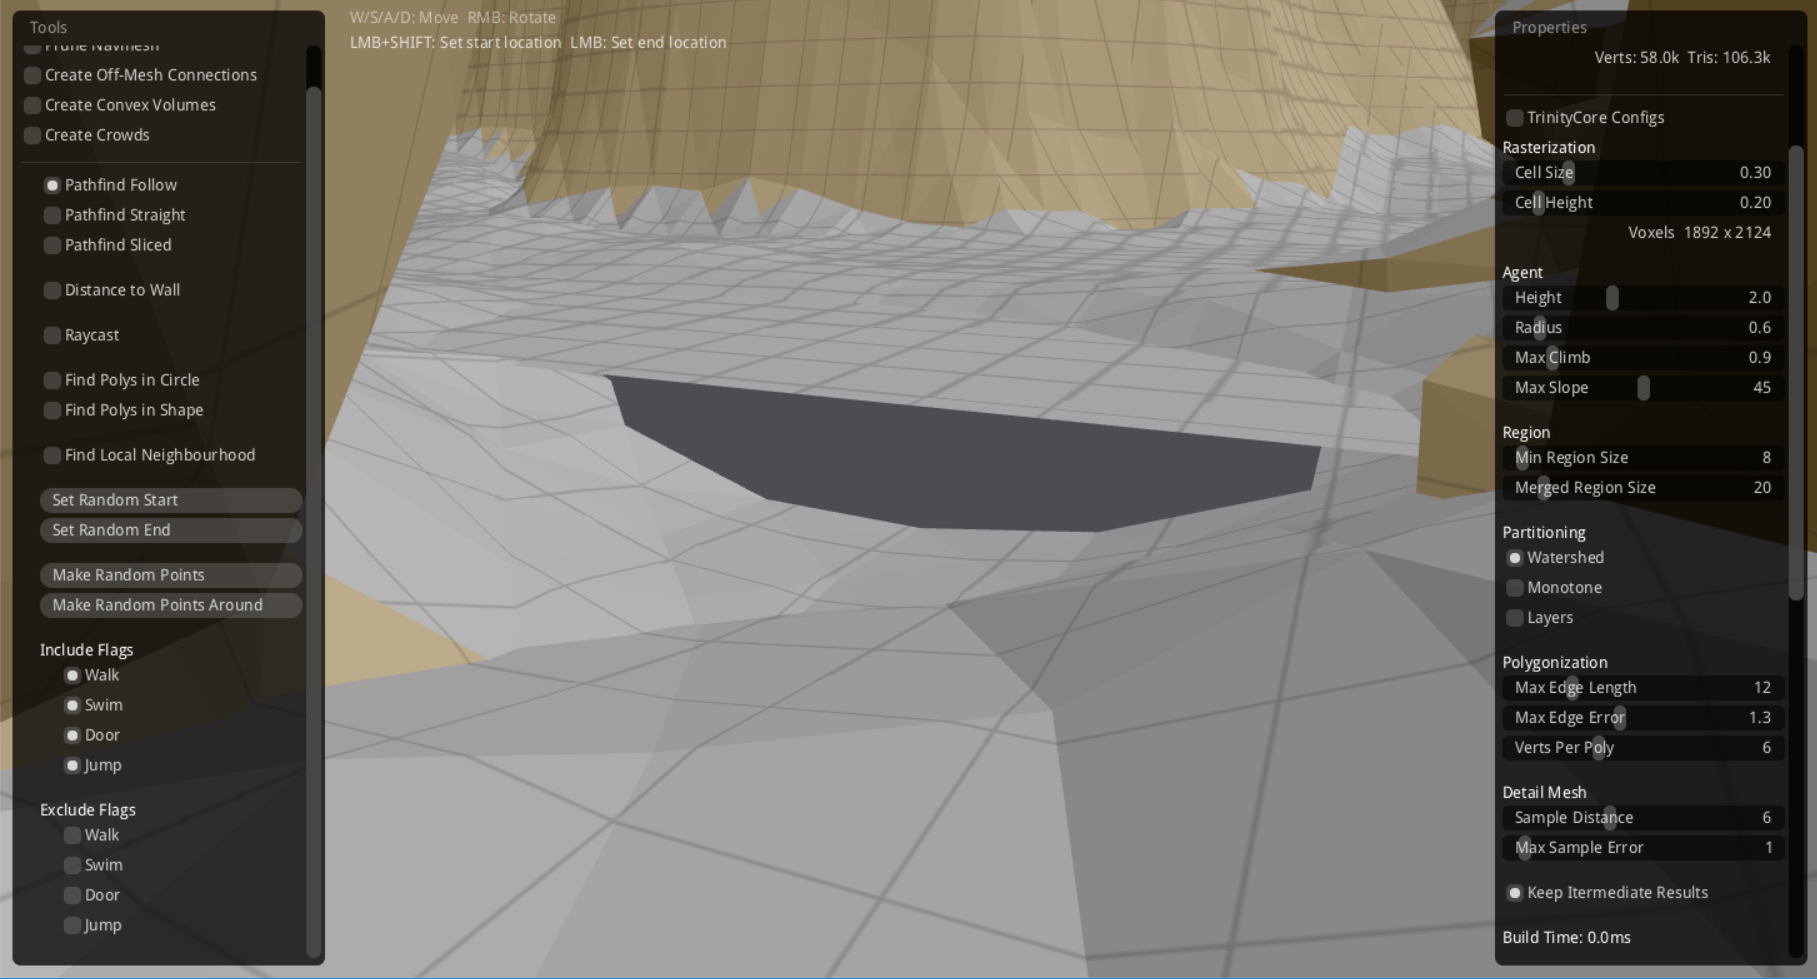Adjust the Verts Per Poly slider
This screenshot has height=979, width=1817.
[1643, 748]
